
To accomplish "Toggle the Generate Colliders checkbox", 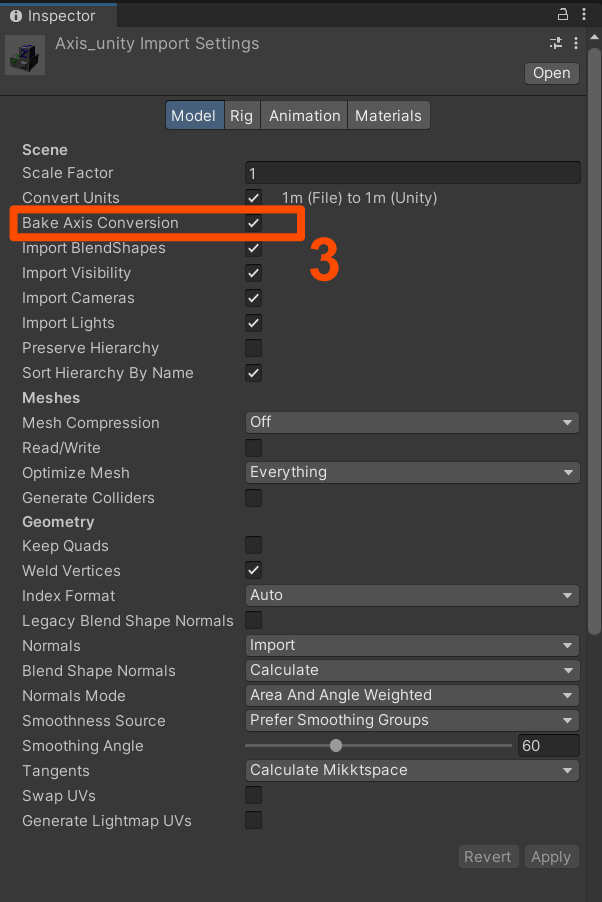I will (x=254, y=498).
